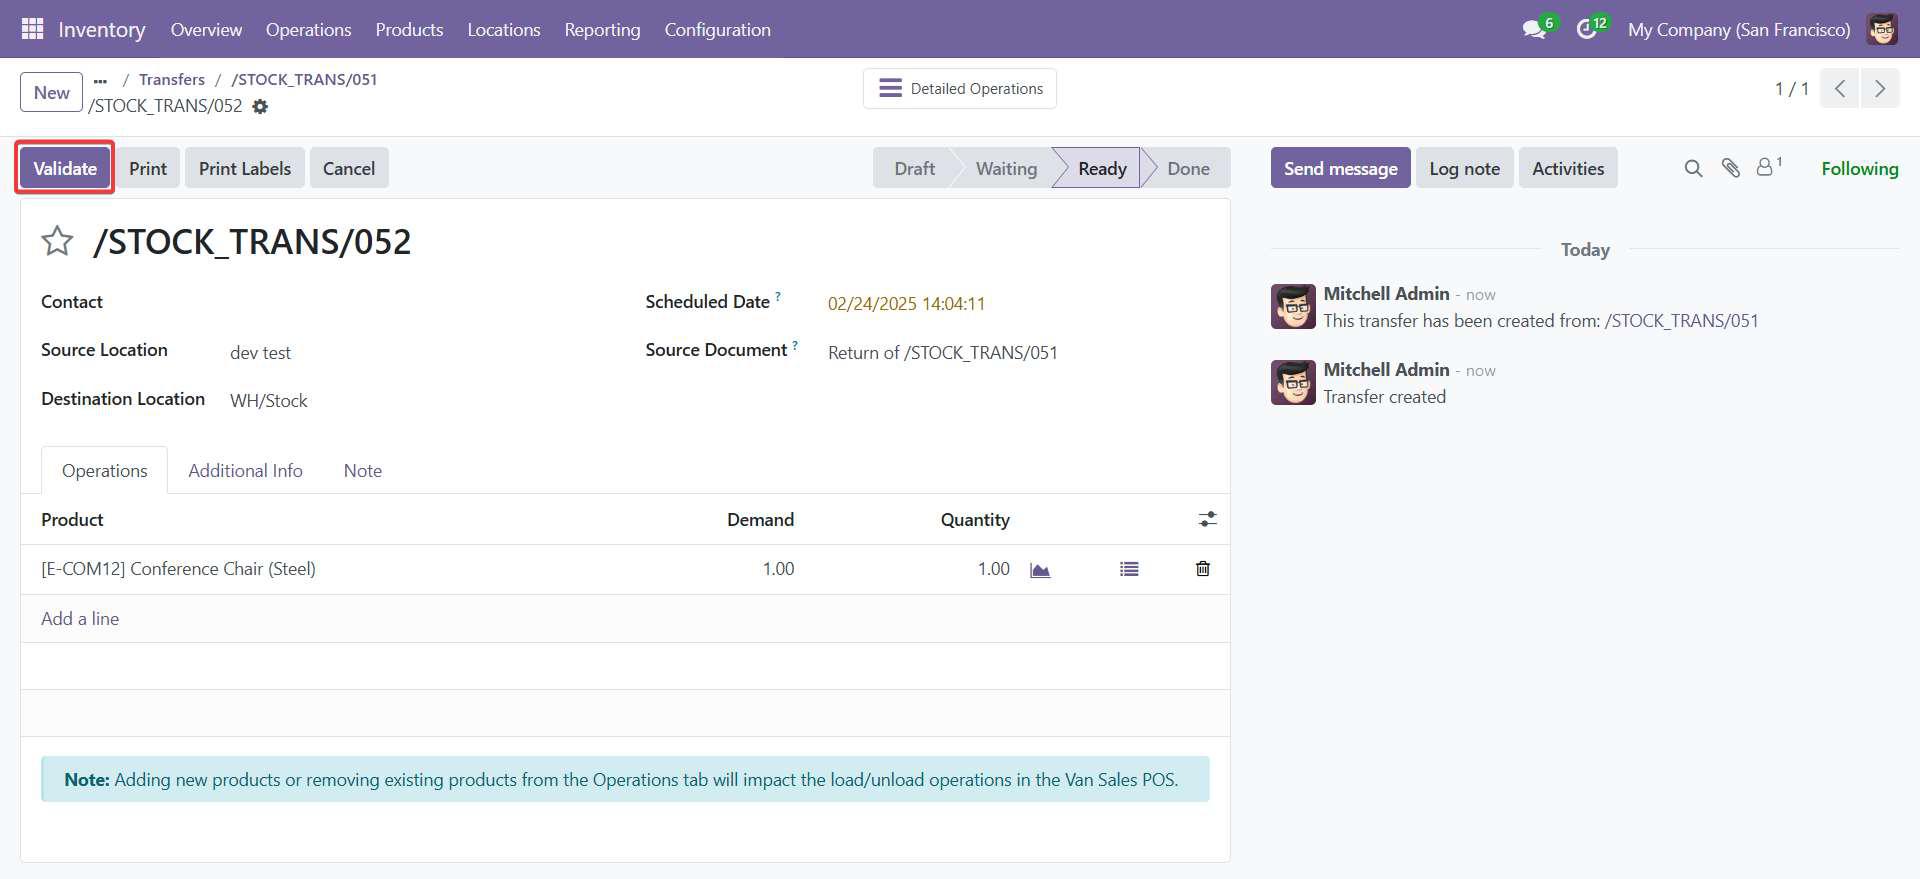Toggle the favorite star for the transfer

coord(57,242)
